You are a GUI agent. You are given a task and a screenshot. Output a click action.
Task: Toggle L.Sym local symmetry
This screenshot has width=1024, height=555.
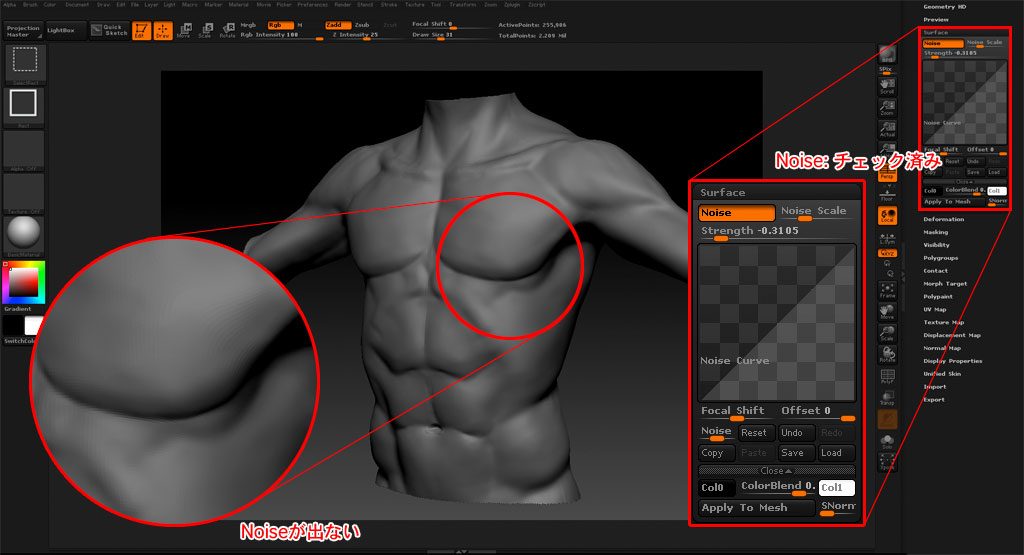[x=887, y=238]
